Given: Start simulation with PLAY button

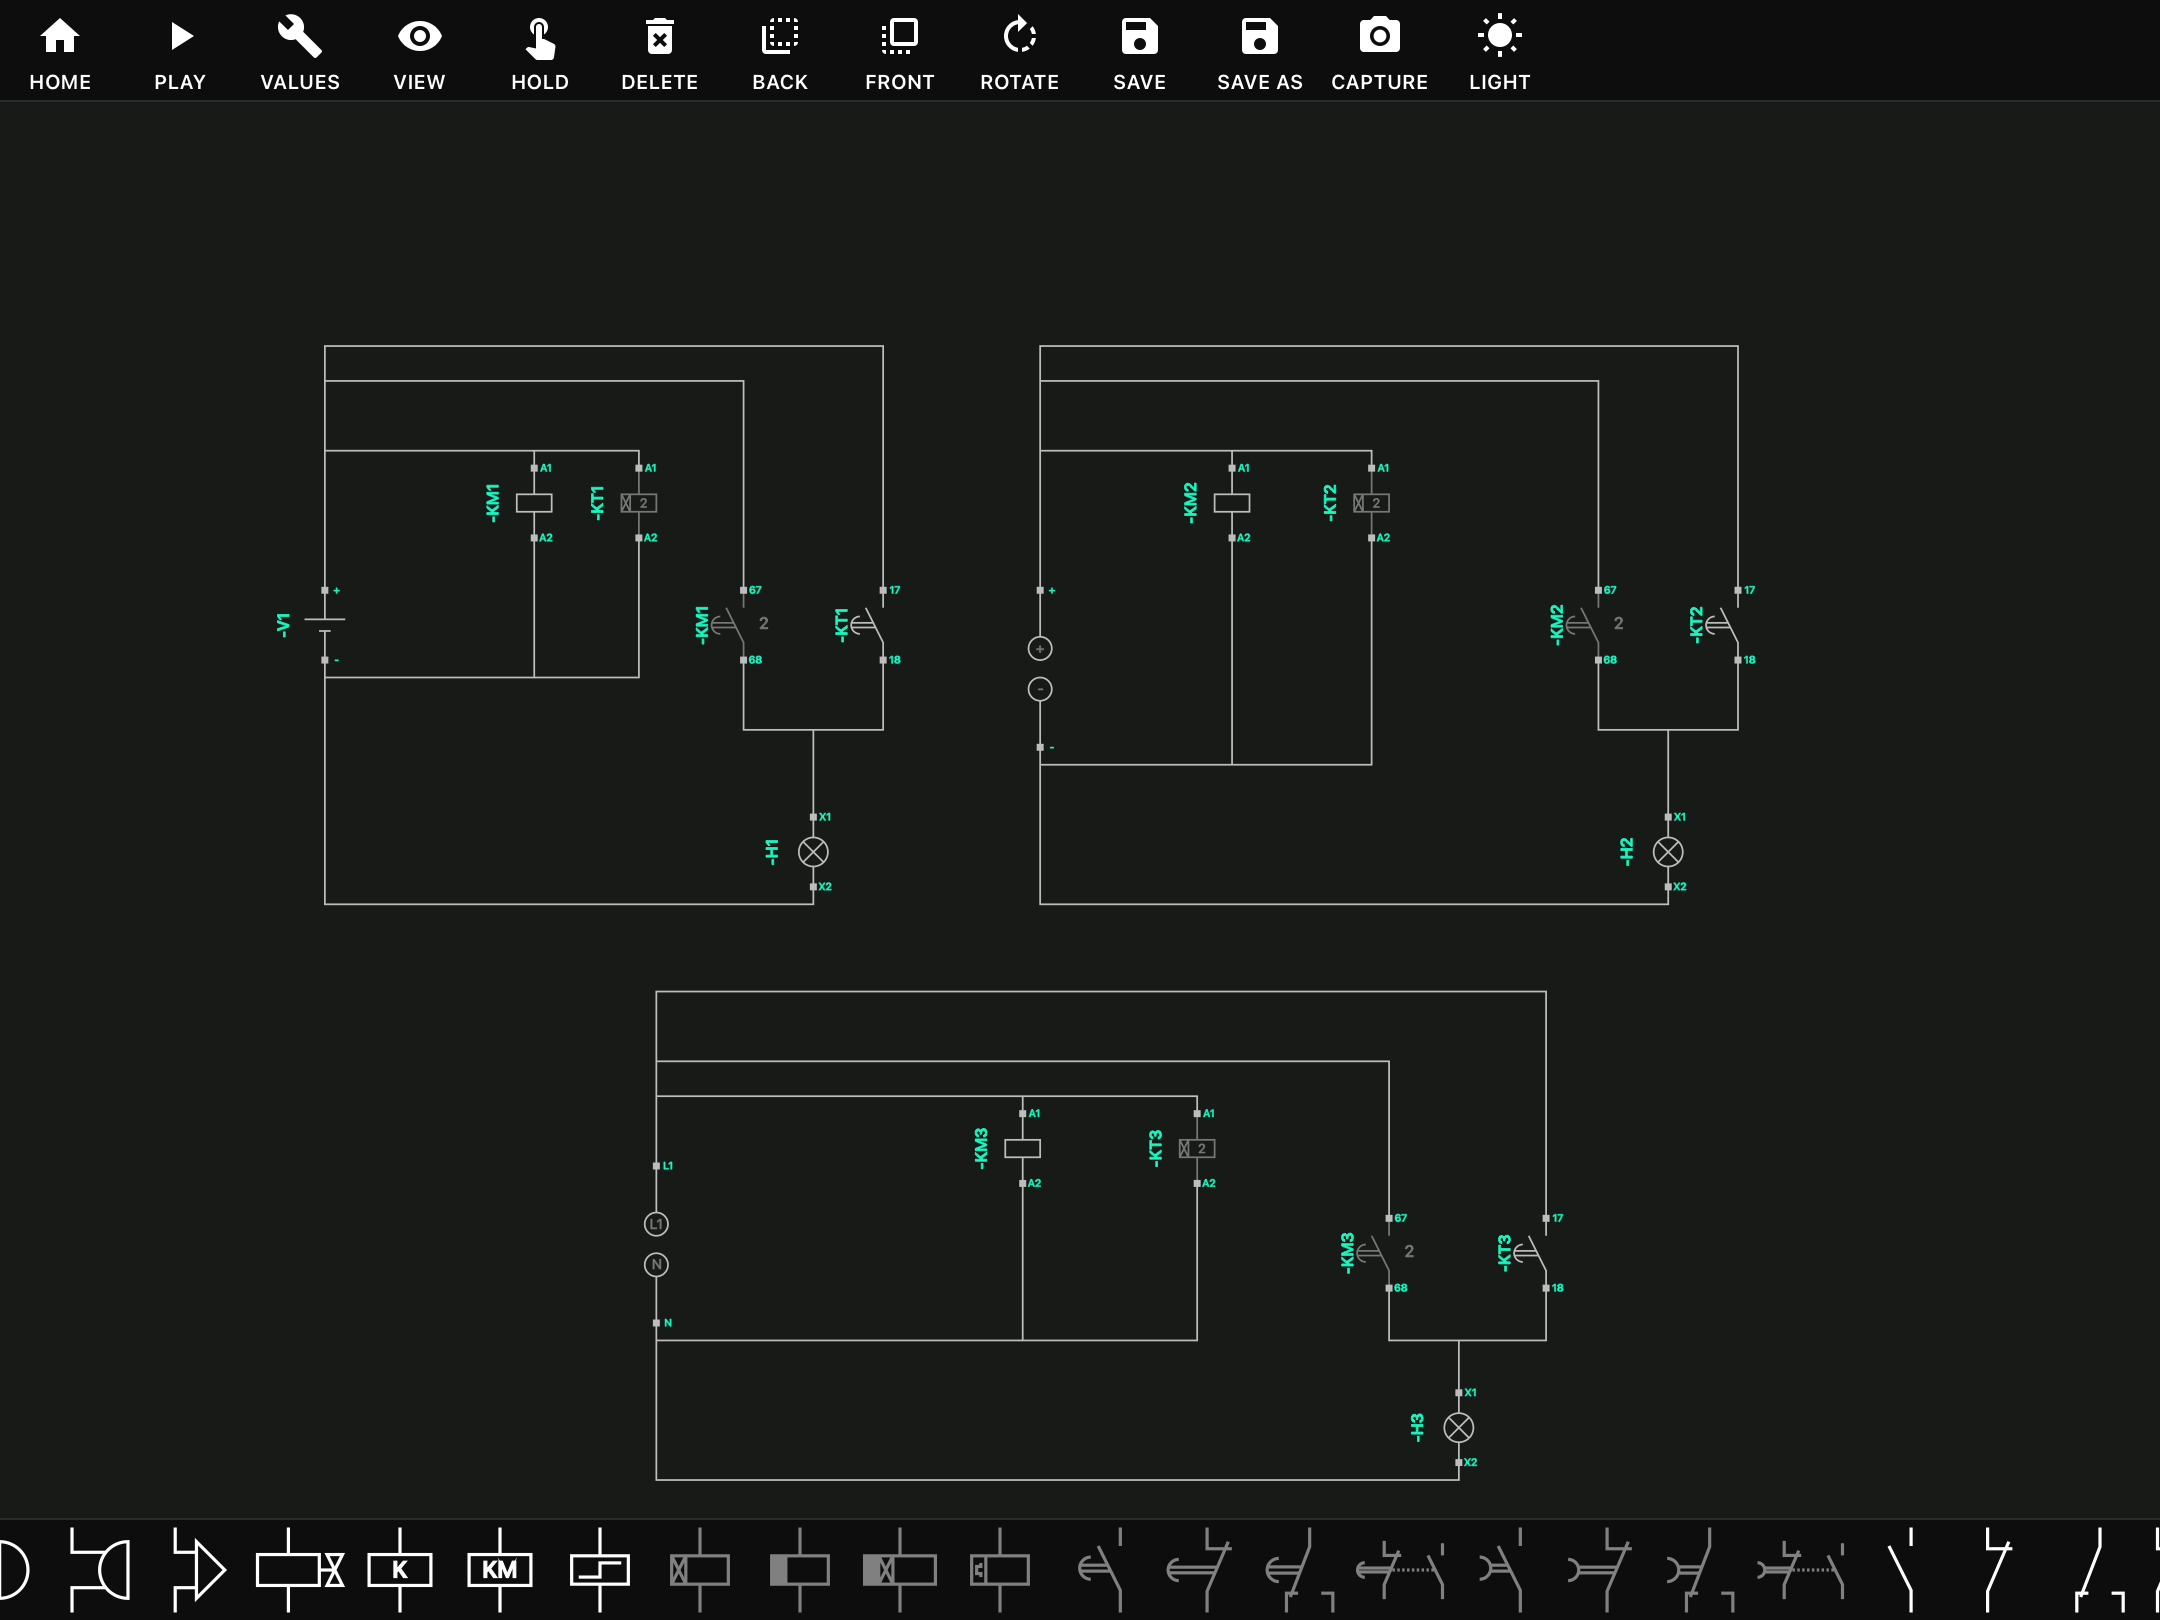Looking at the screenshot, I should click(x=180, y=53).
